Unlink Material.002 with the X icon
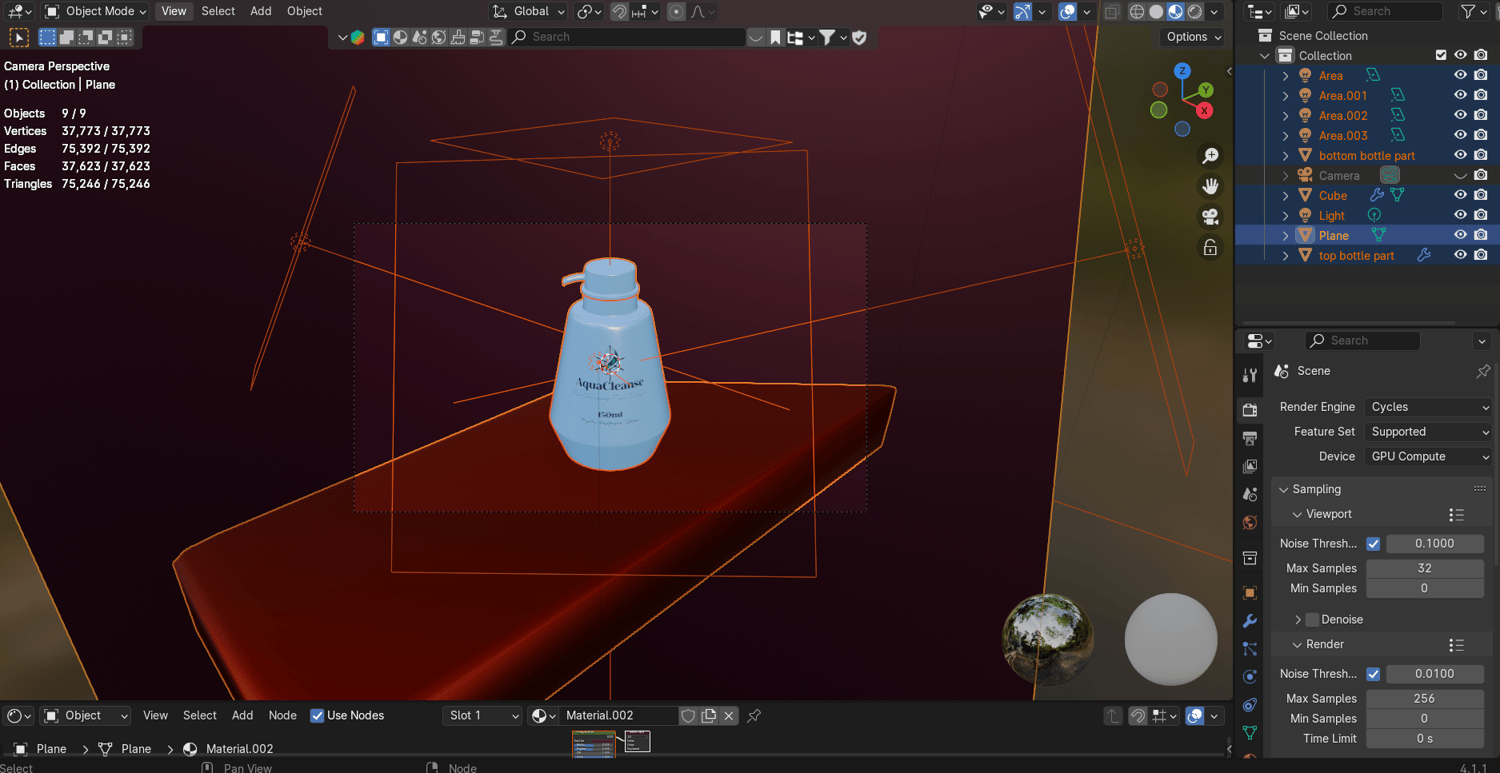 pyautogui.click(x=729, y=716)
